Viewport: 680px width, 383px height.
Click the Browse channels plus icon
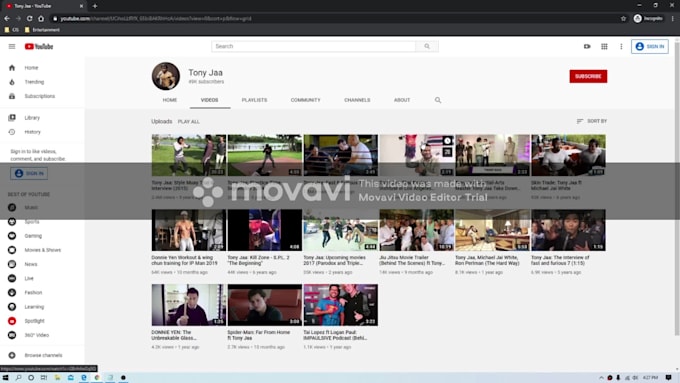(12, 355)
